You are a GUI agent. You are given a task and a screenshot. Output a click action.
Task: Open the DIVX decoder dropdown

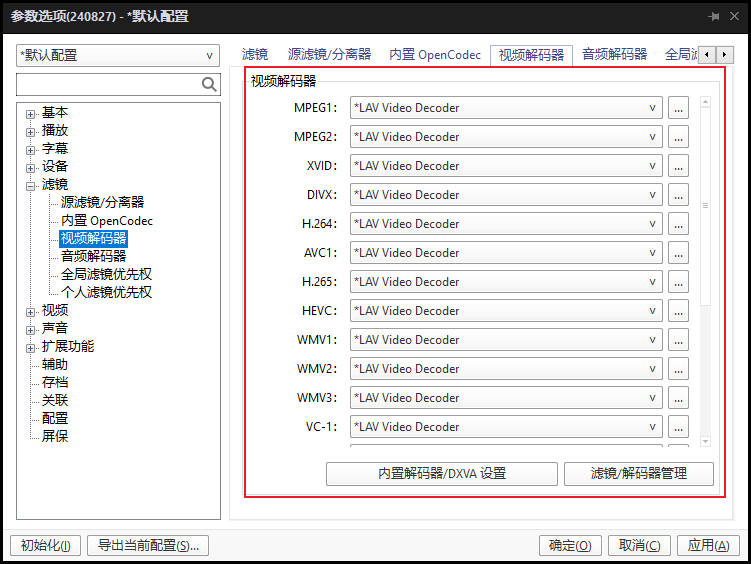506,195
